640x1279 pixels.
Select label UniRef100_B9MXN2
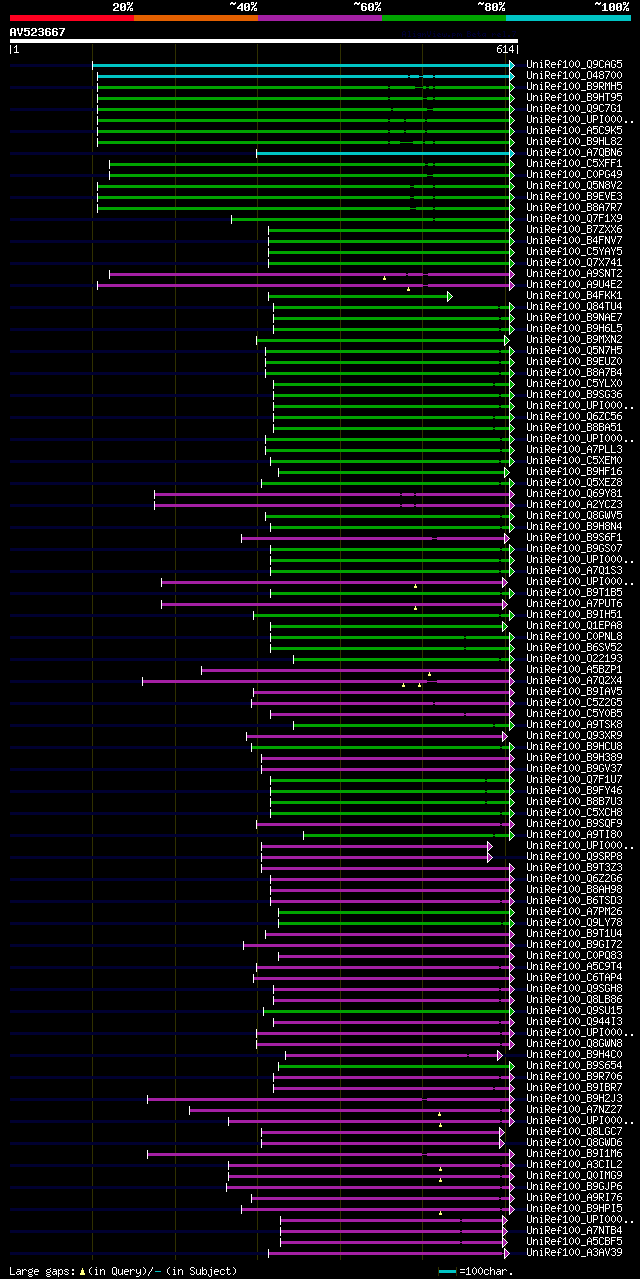[573, 339]
